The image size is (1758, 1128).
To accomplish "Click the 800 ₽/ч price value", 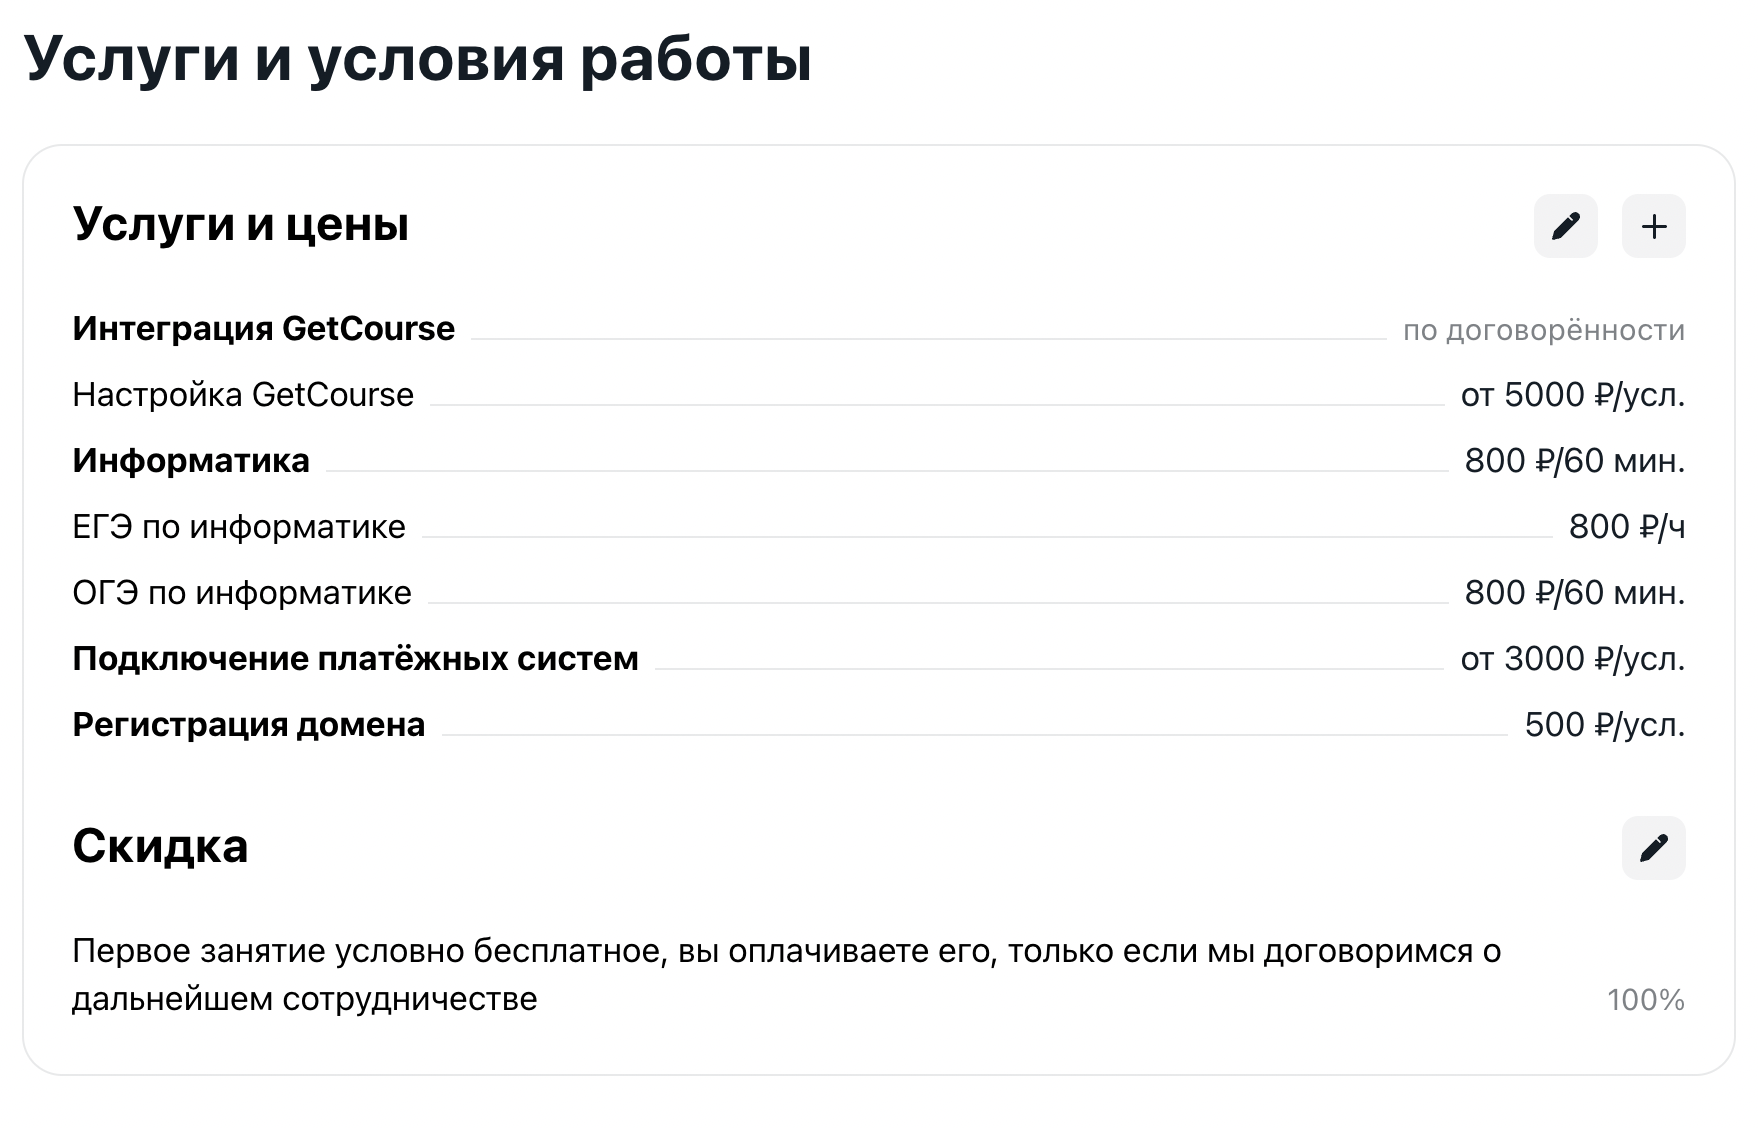I will click(x=1626, y=526).
